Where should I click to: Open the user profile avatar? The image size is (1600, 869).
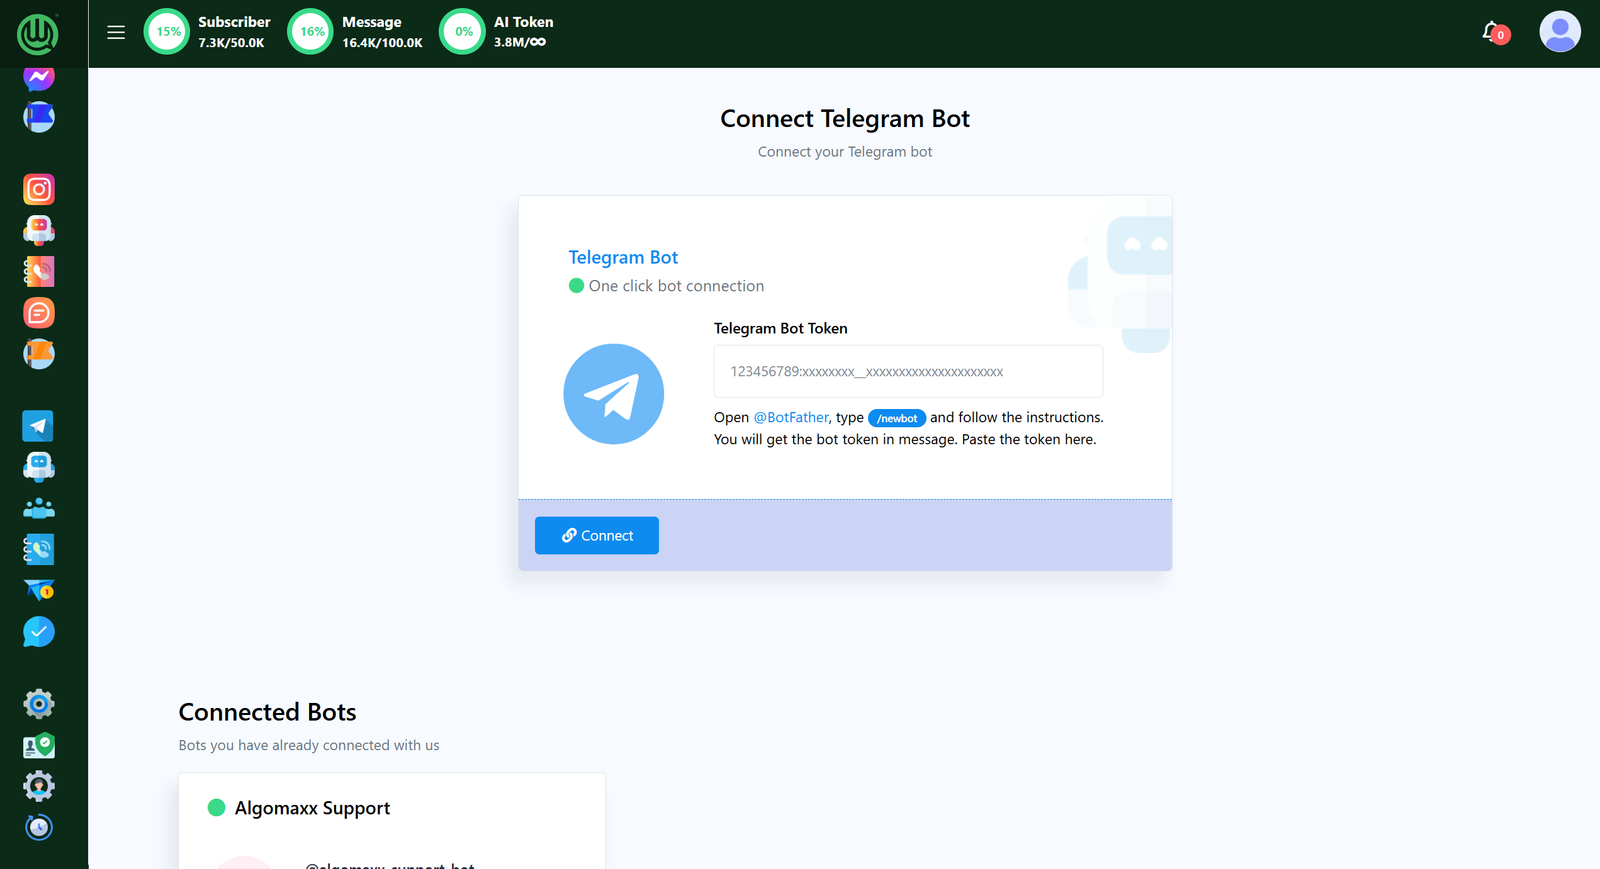[x=1560, y=32]
